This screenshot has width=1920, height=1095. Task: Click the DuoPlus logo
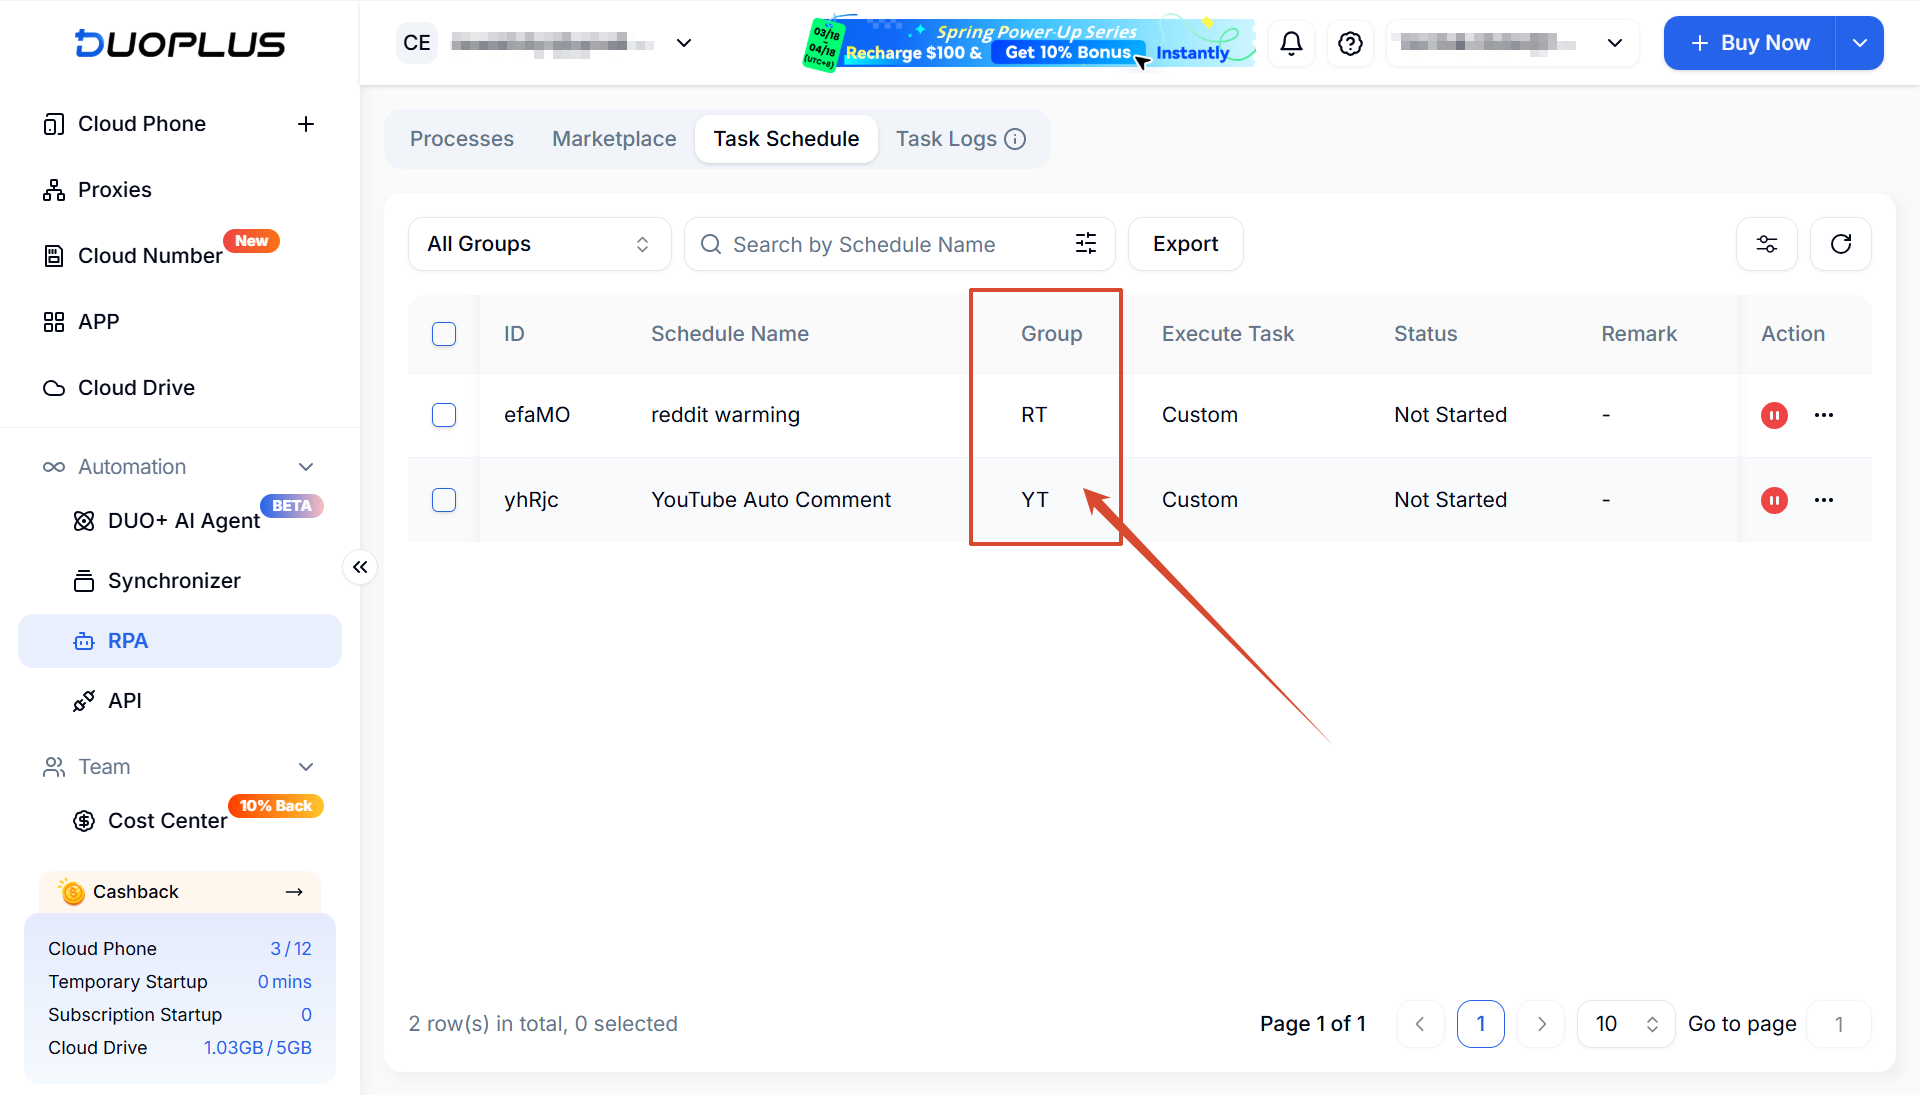tap(180, 43)
